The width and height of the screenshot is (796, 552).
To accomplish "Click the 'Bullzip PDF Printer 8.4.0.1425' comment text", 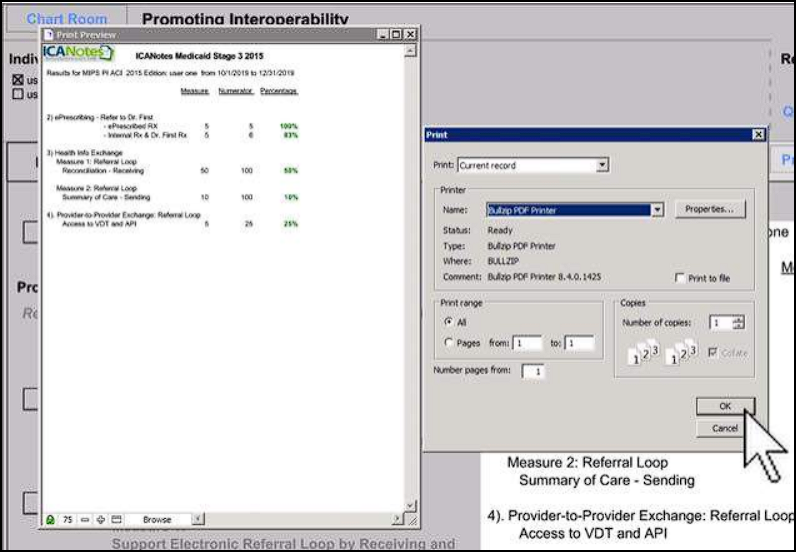I will click(544, 277).
